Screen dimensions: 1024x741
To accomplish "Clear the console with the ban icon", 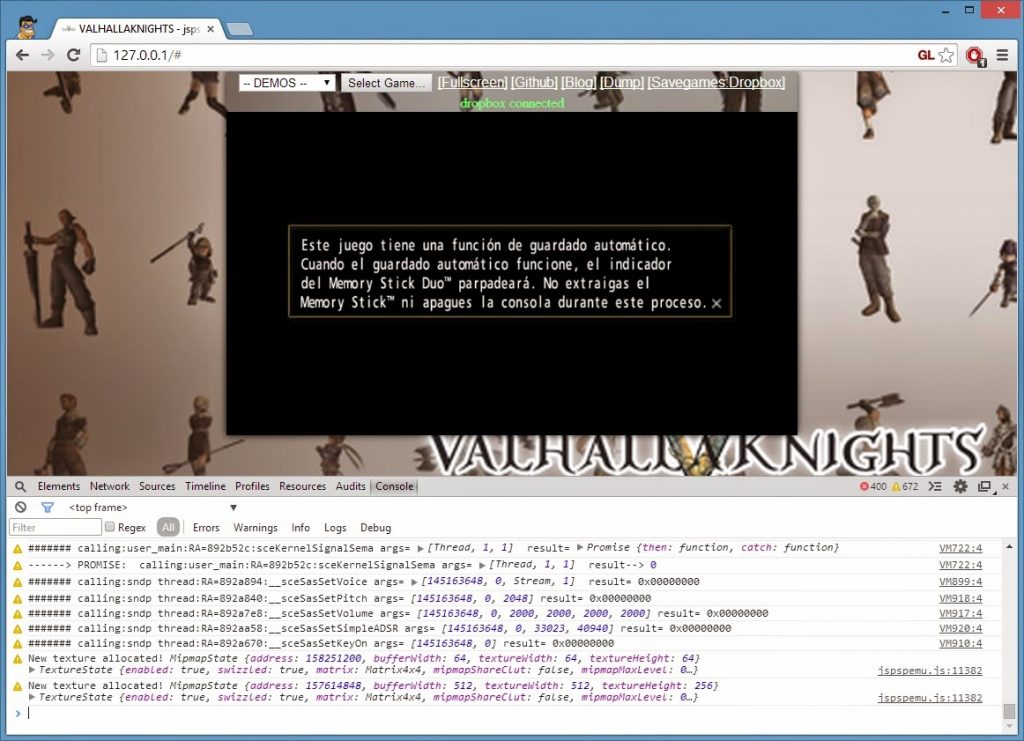I will (20, 508).
